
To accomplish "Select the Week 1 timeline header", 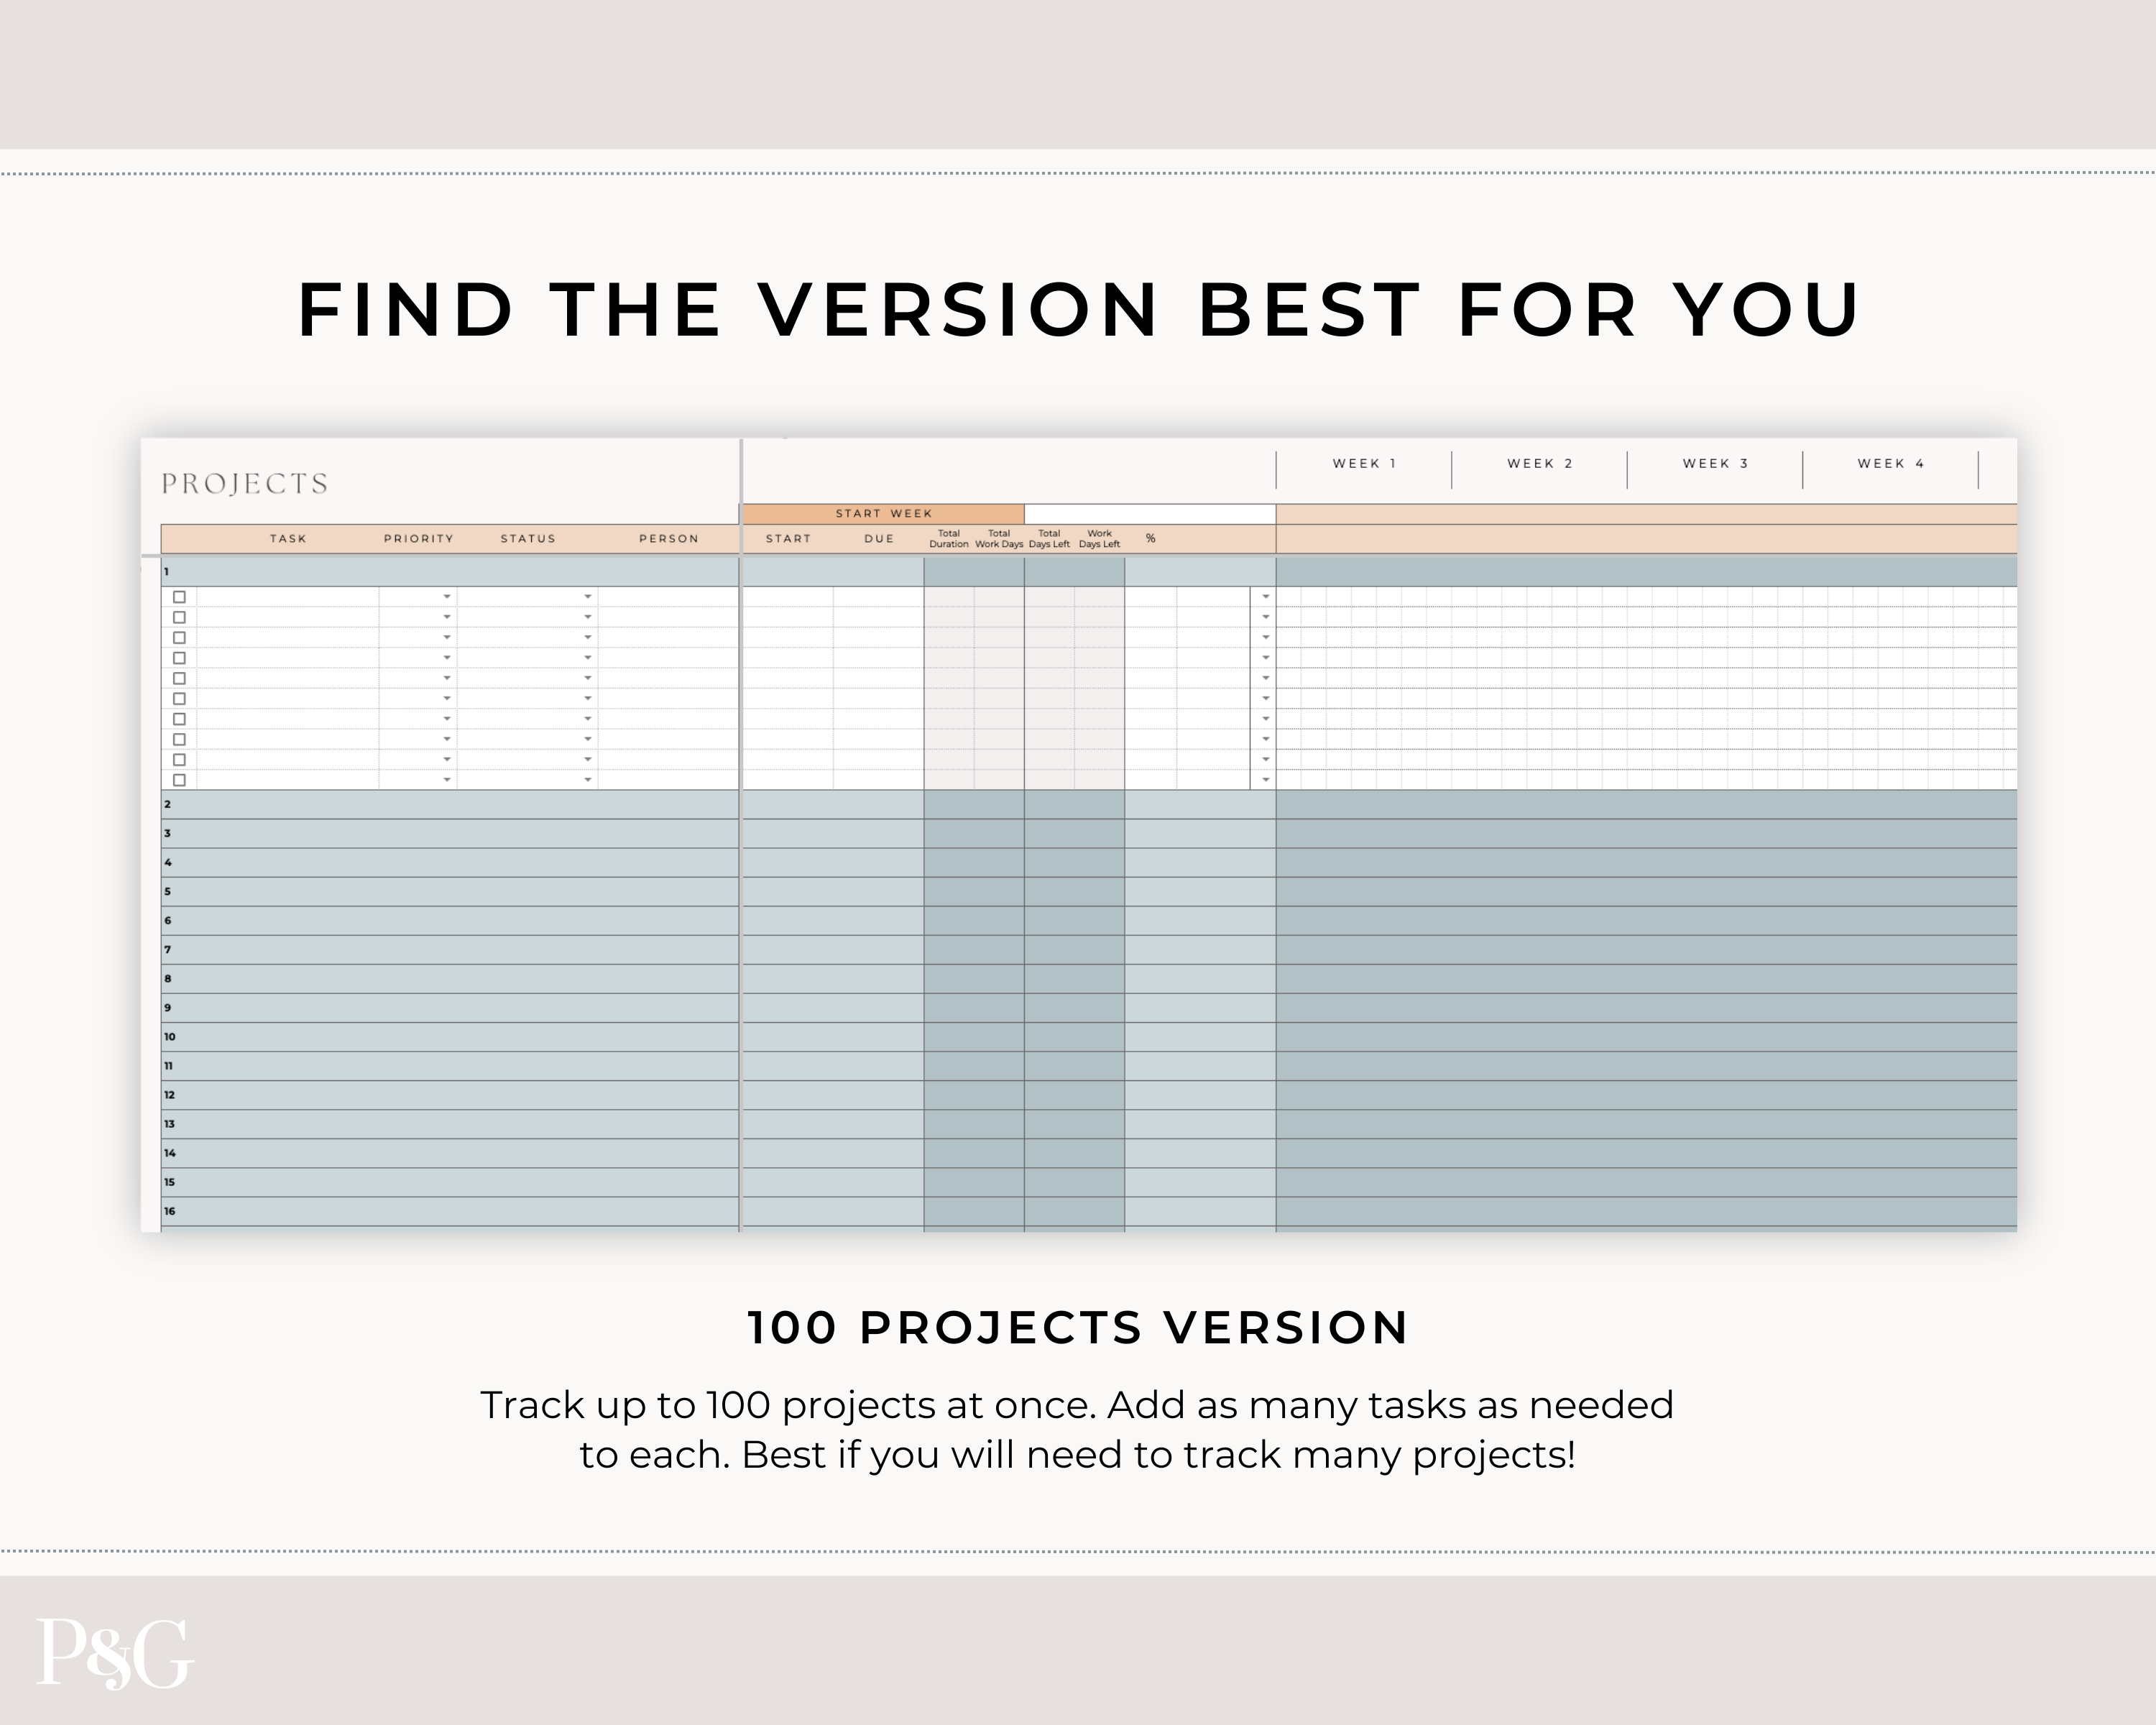I will pyautogui.click(x=1364, y=464).
